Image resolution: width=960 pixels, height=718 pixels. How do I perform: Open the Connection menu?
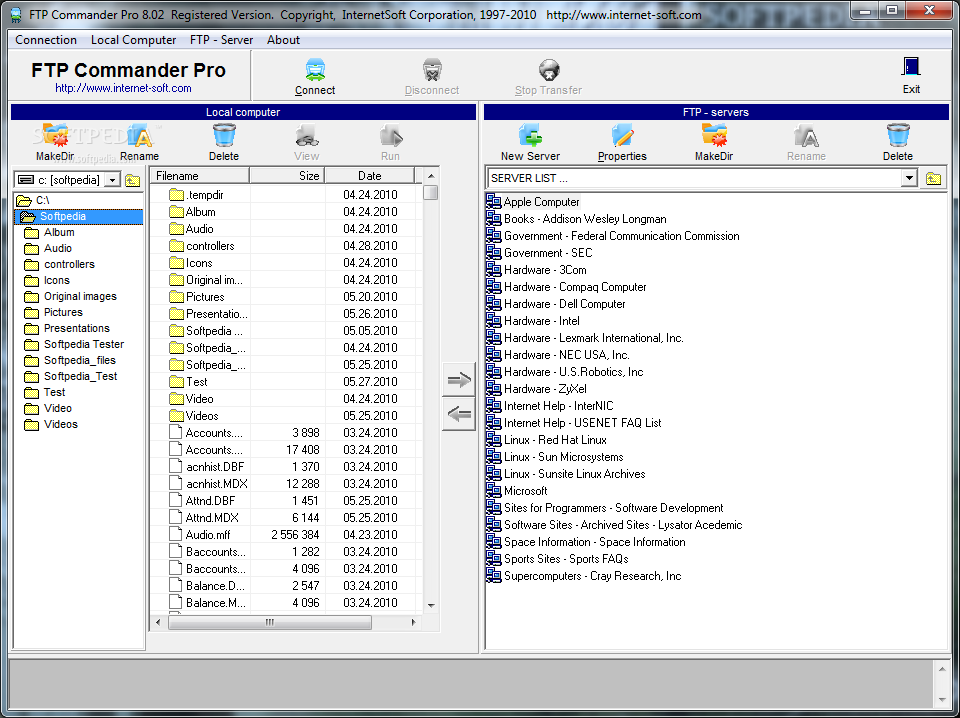[46, 40]
